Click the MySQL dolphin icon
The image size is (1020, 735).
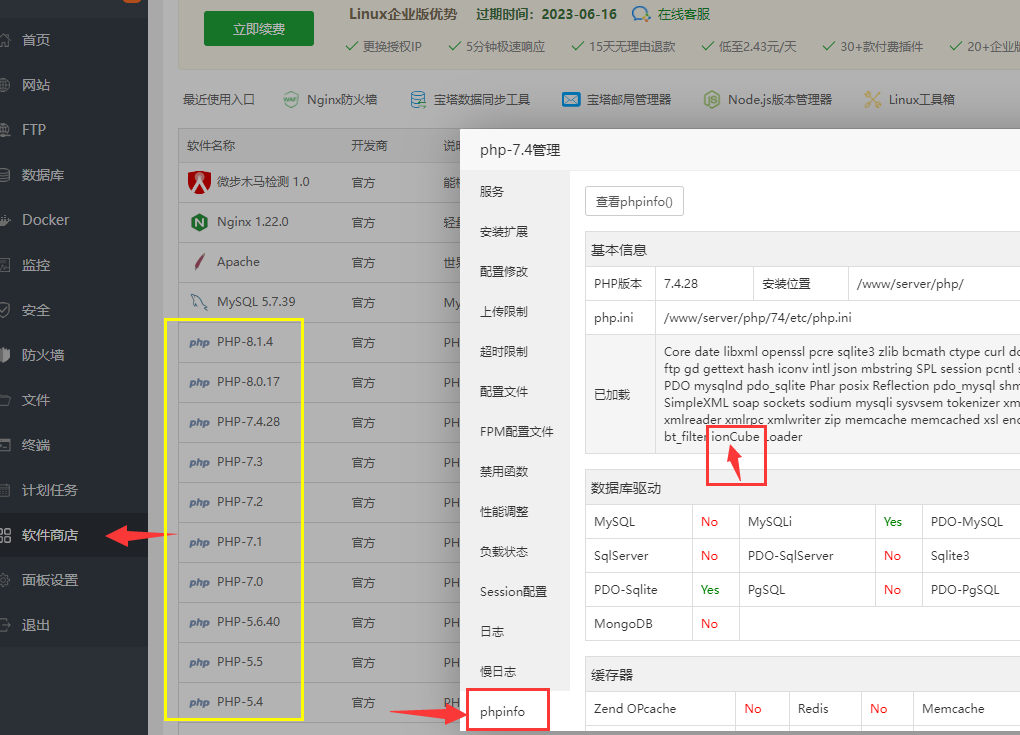pos(199,302)
